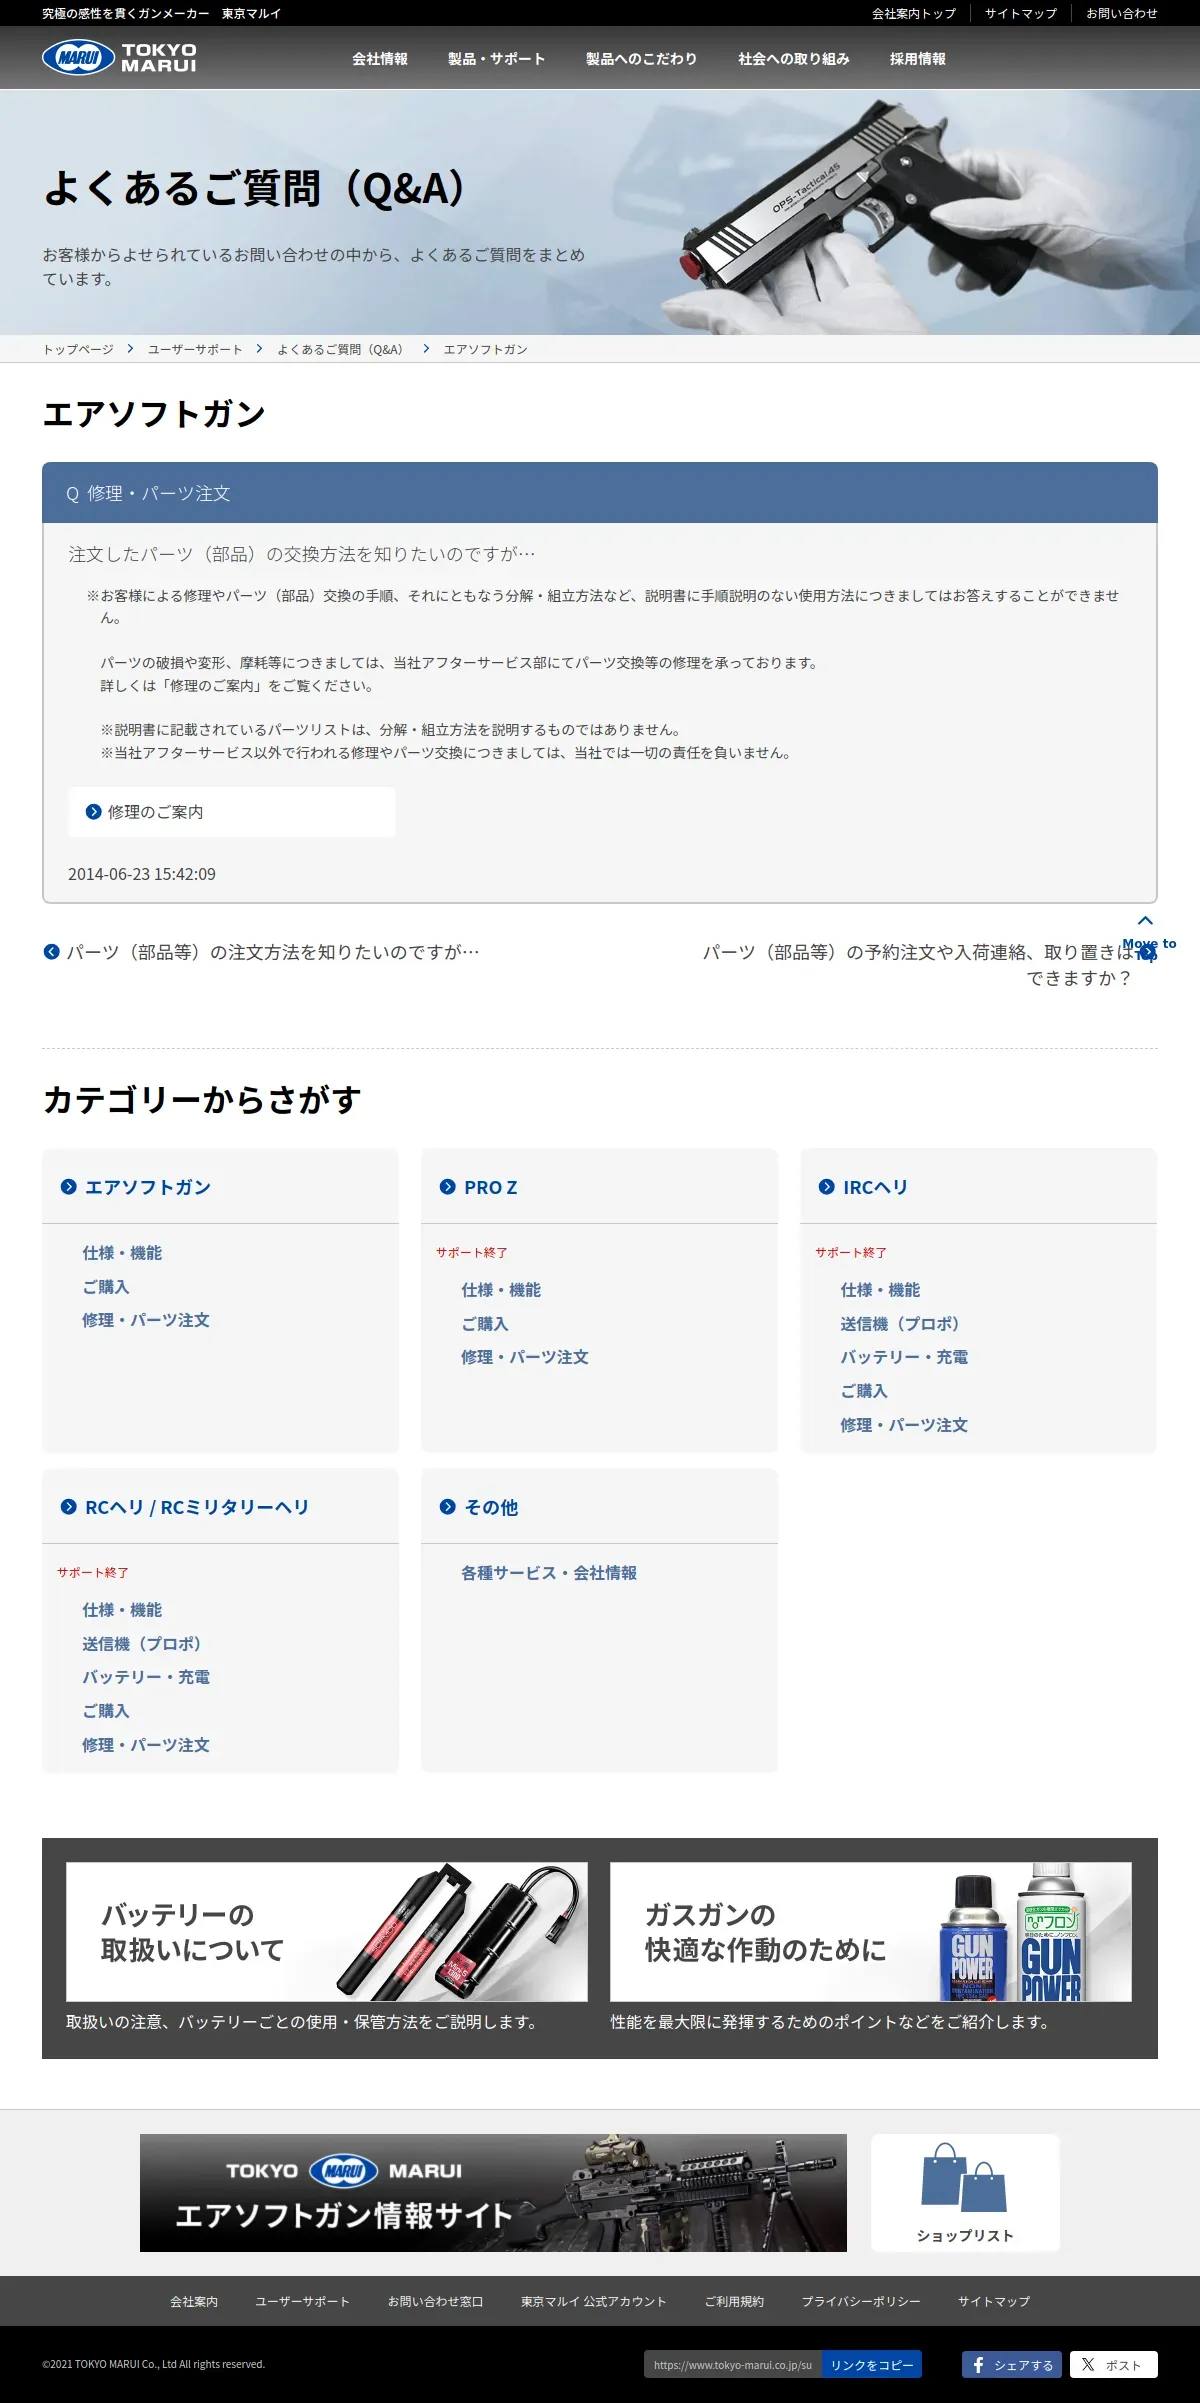1200x2403 pixels.
Task: Select 仕様・機能 under PRO Z
Action: tap(501, 1290)
